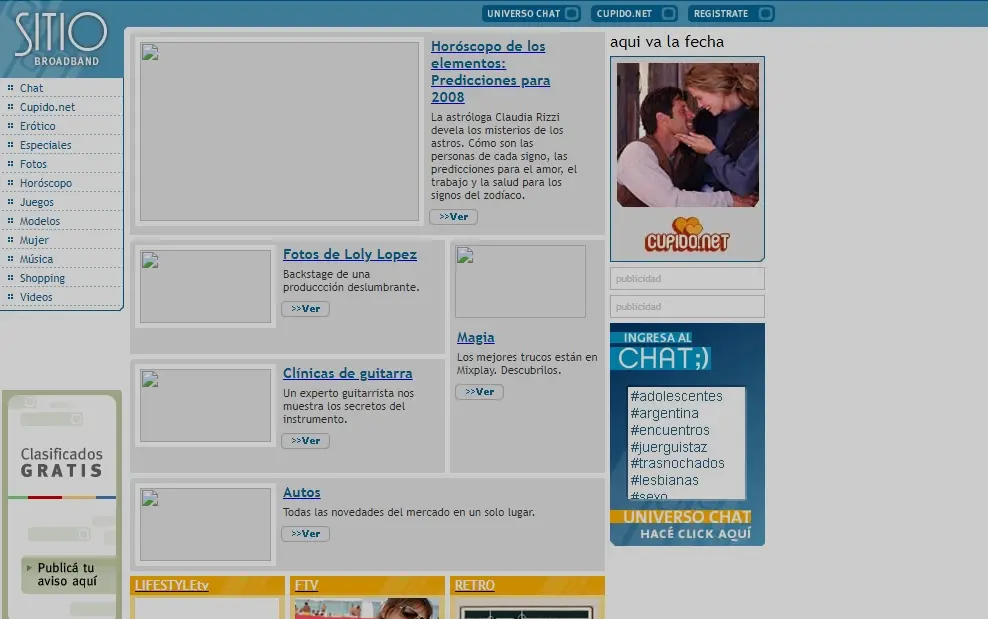Click the Registrate button

click(731, 13)
